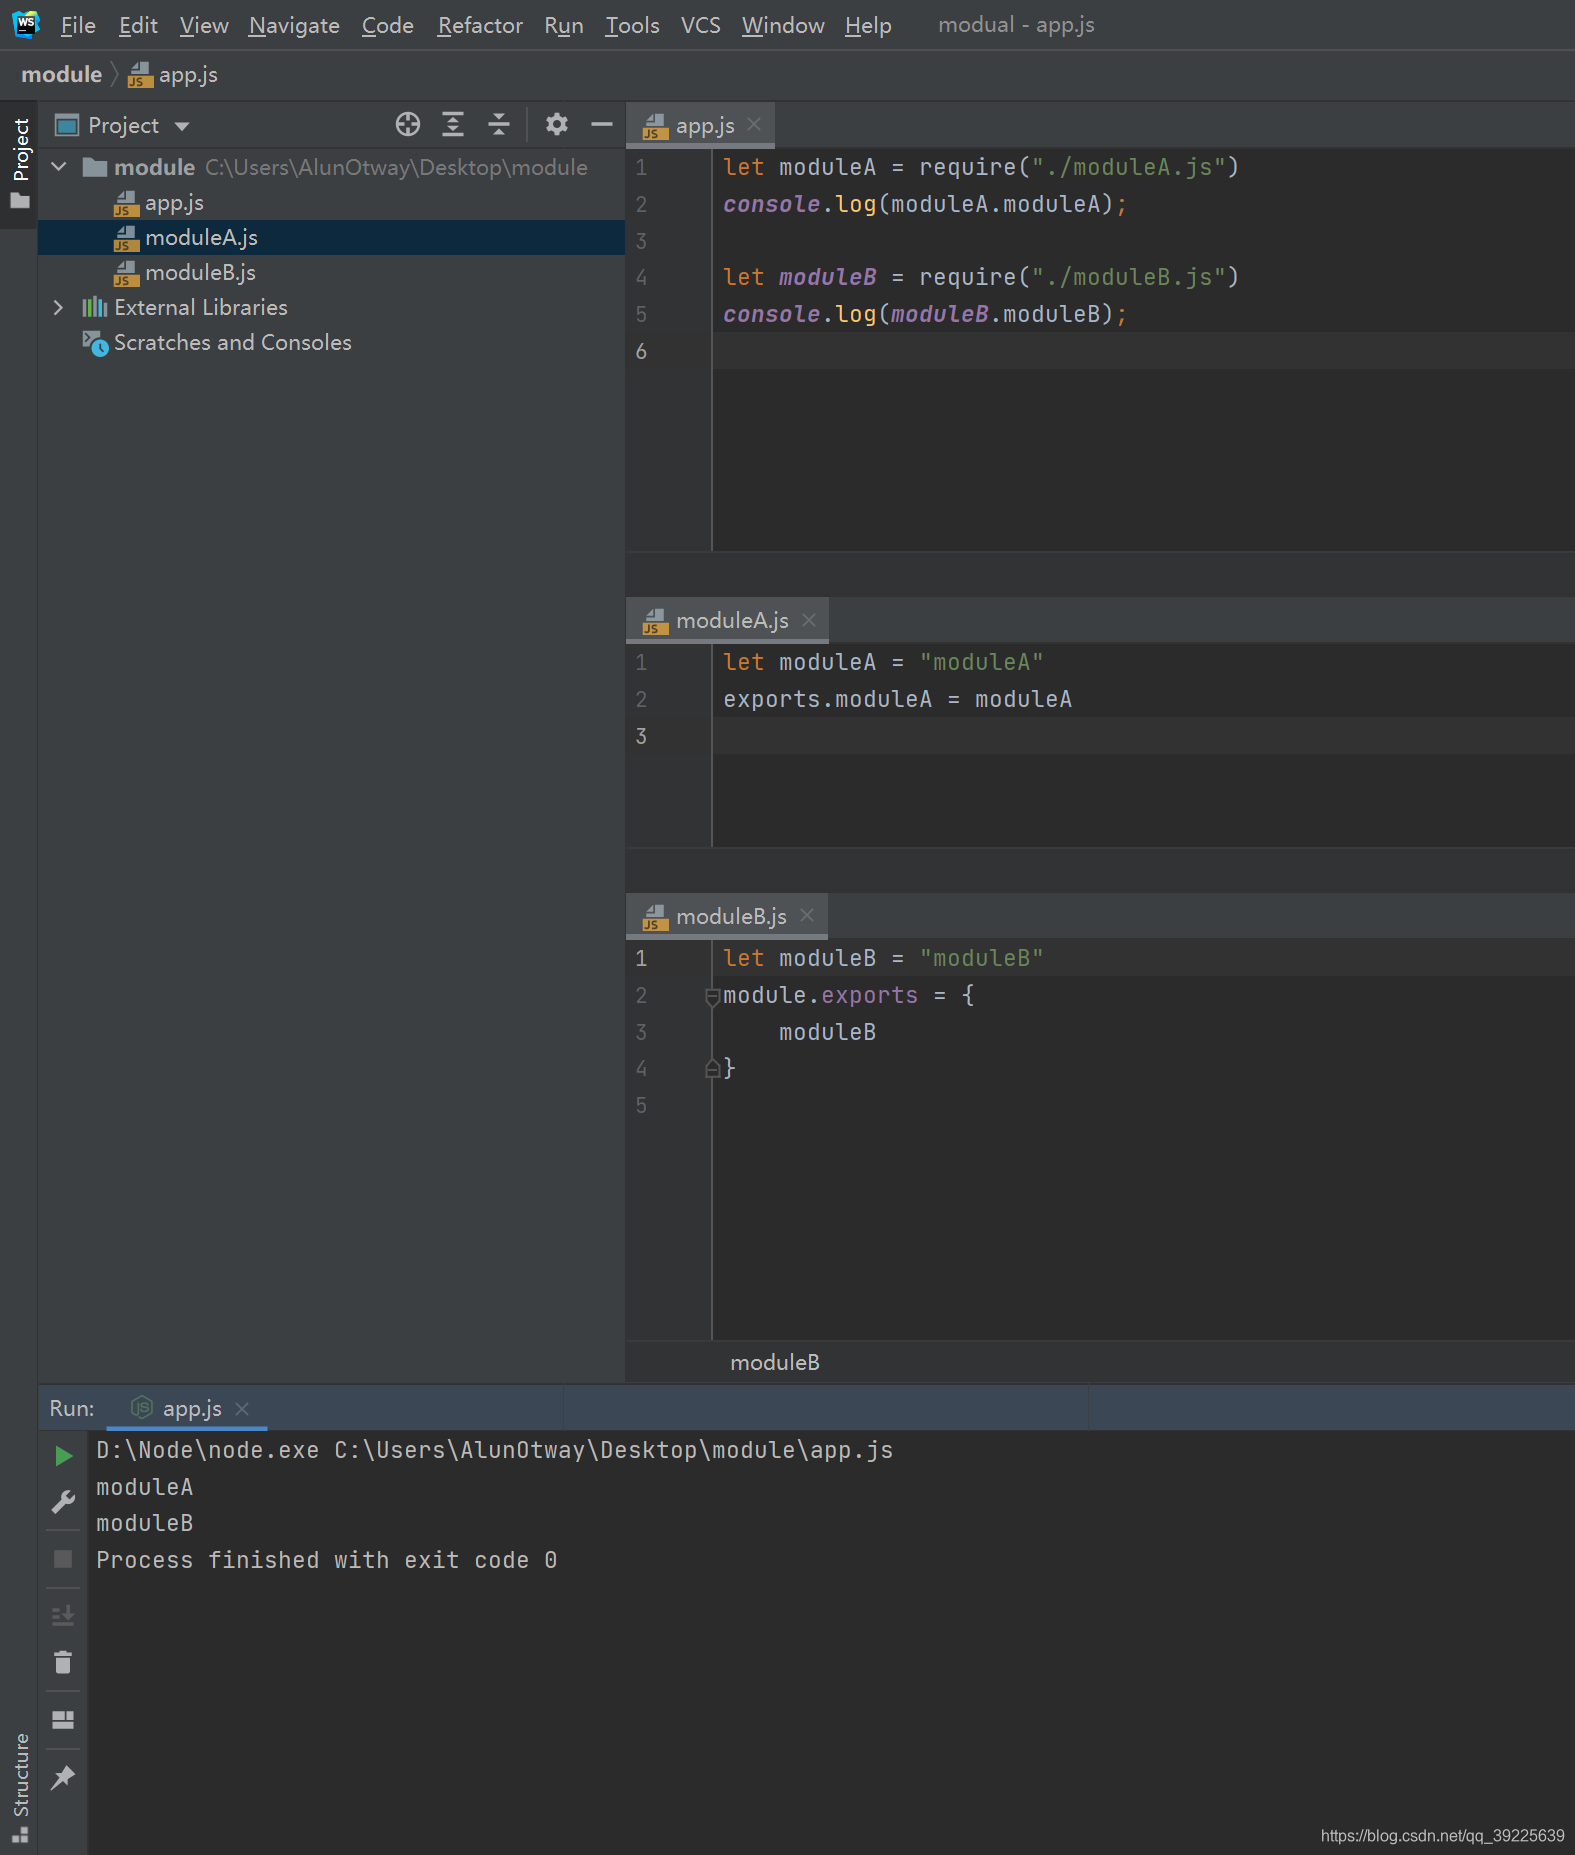Click the node.exe command line in console
This screenshot has height=1855, width=1575.
click(x=495, y=1450)
